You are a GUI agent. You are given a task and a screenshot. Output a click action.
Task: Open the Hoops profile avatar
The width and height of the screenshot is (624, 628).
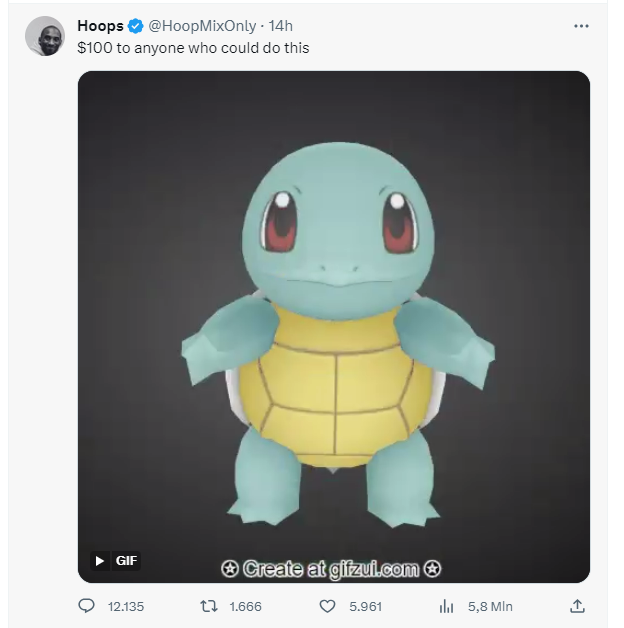[x=45, y=36]
